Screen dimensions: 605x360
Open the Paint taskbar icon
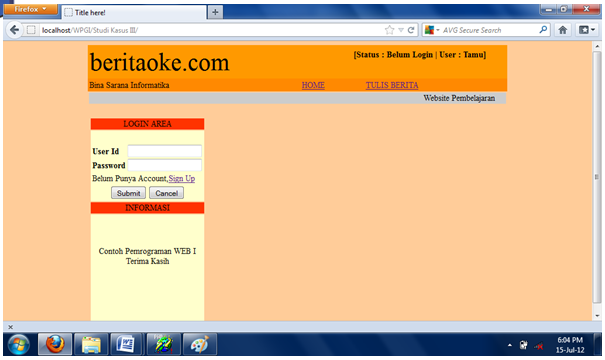click(x=199, y=344)
